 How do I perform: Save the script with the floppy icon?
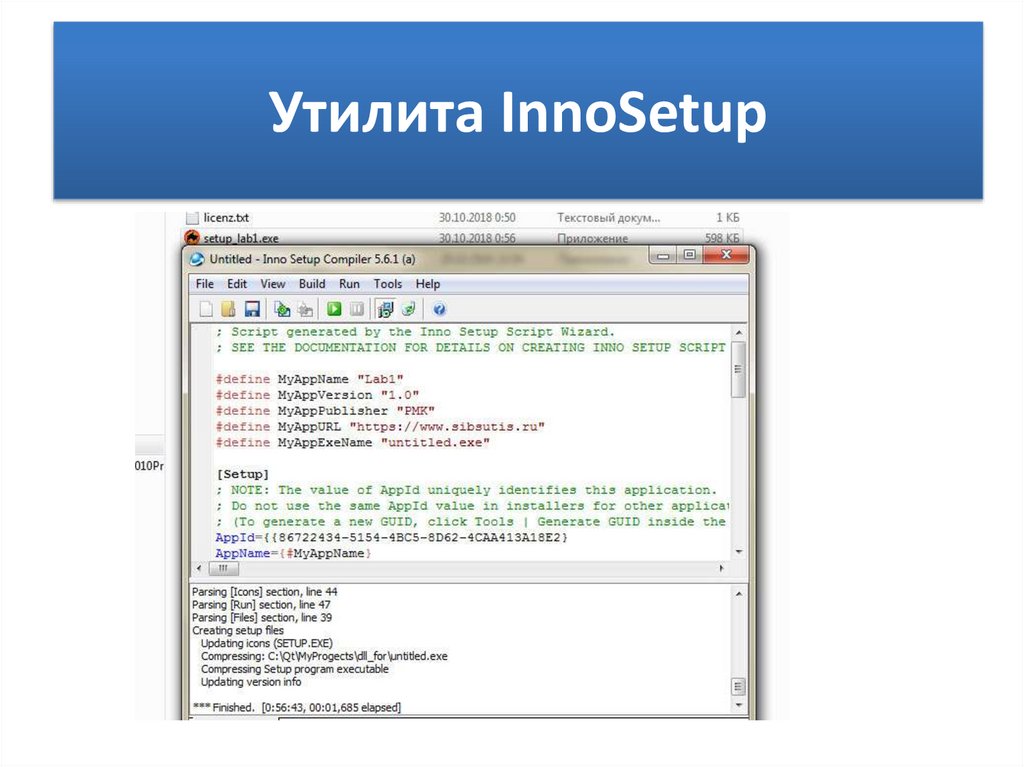click(x=252, y=309)
